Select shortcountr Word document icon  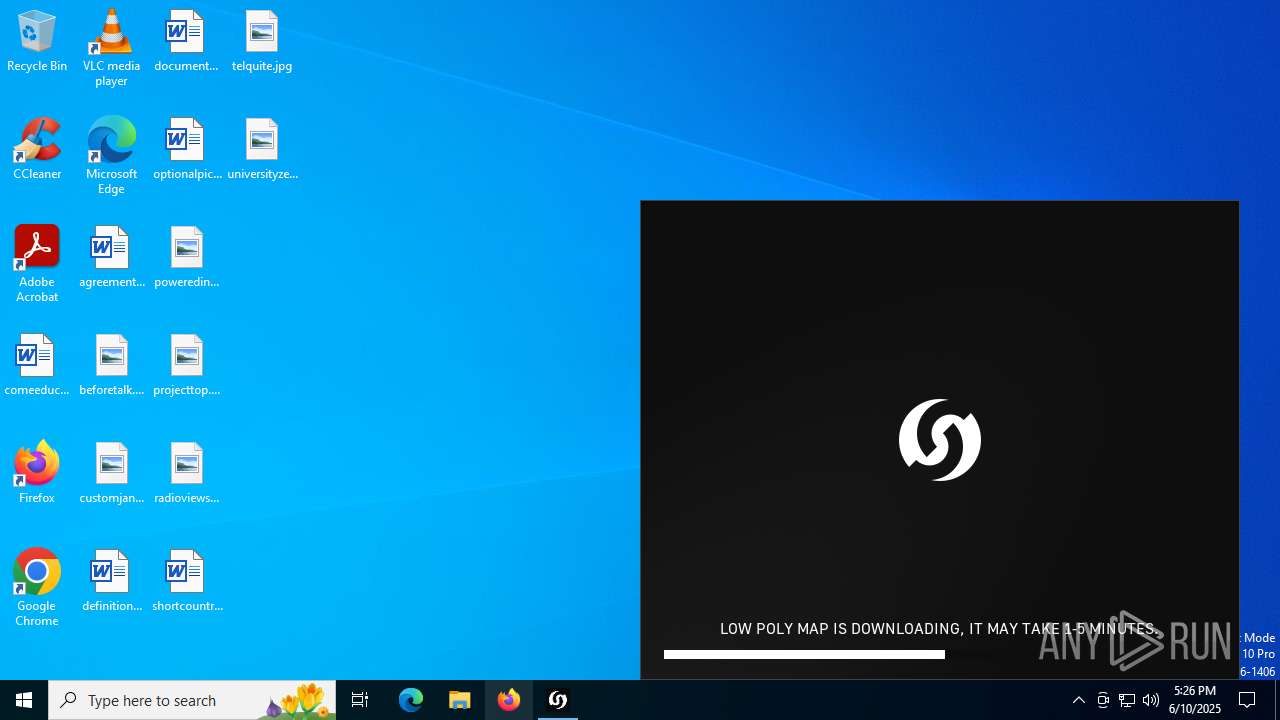click(x=187, y=582)
